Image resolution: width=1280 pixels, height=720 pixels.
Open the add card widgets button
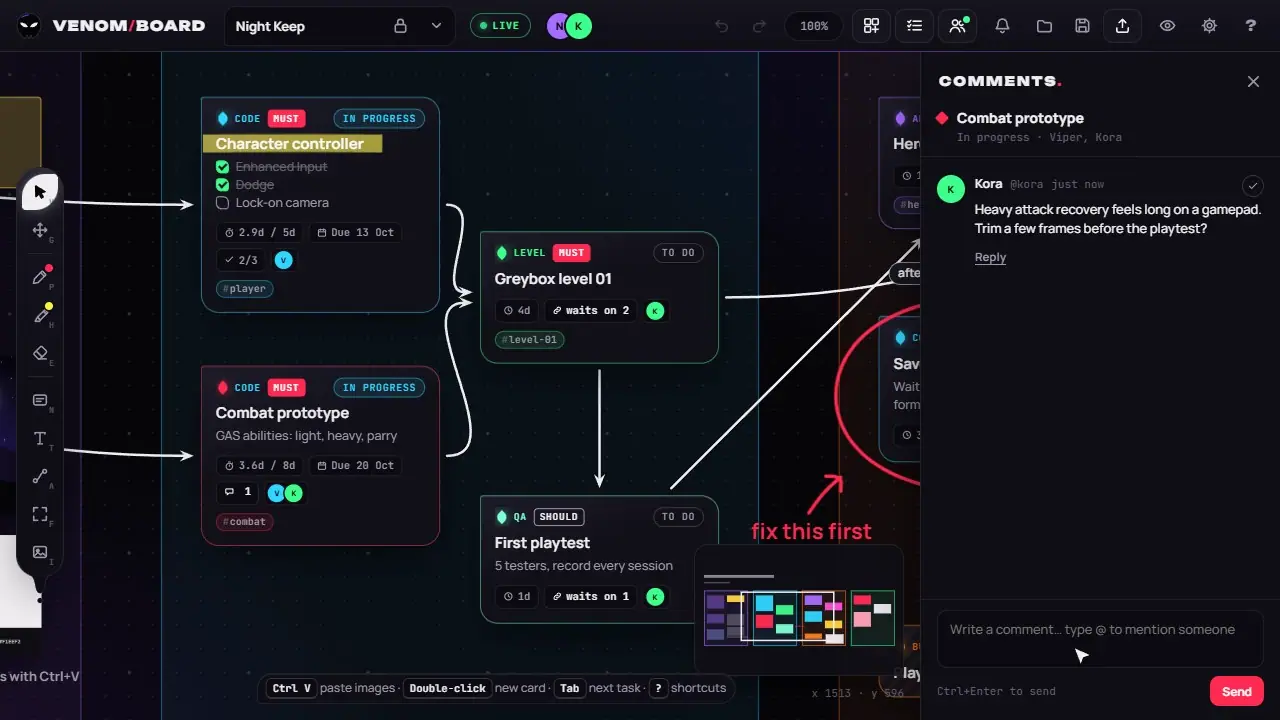pos(871,26)
